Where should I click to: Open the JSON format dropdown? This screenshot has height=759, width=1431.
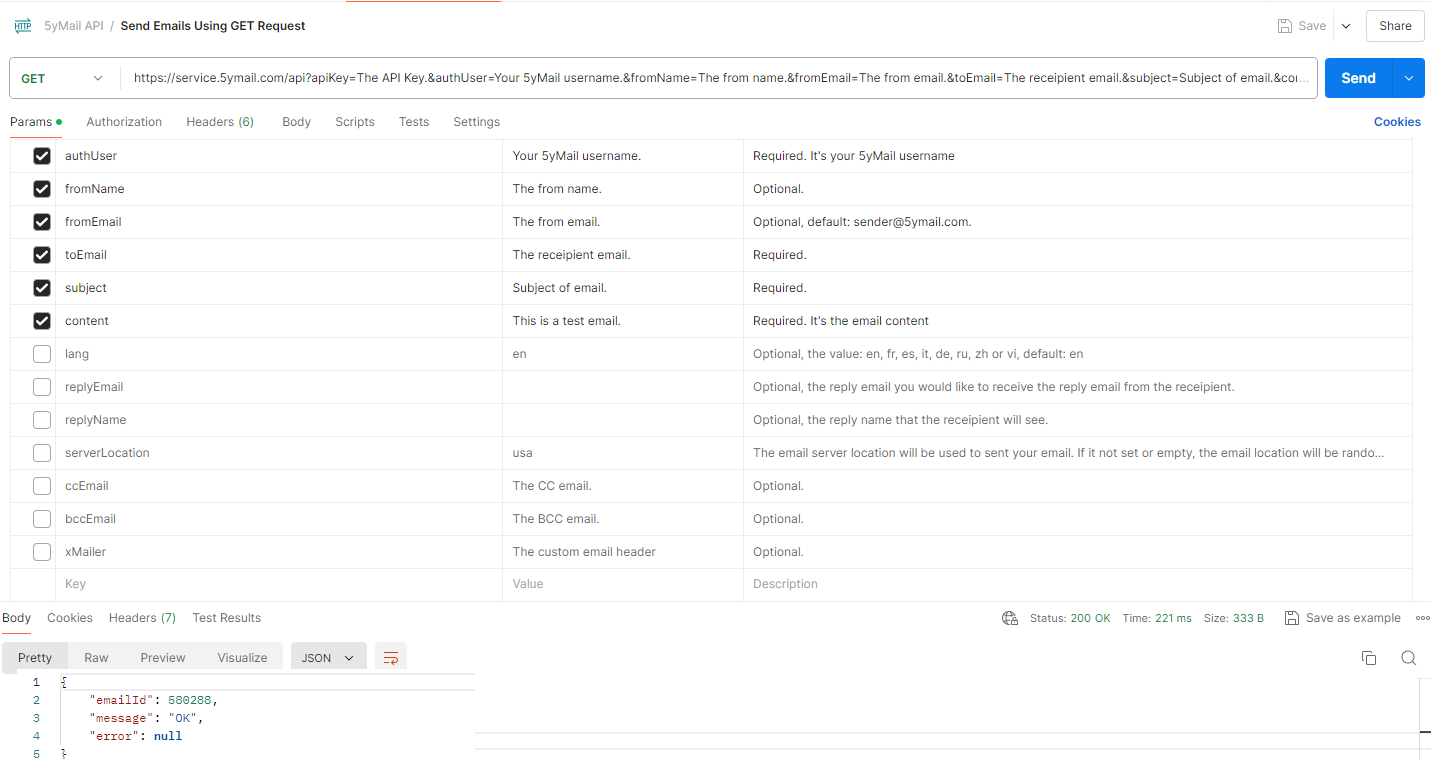click(329, 657)
